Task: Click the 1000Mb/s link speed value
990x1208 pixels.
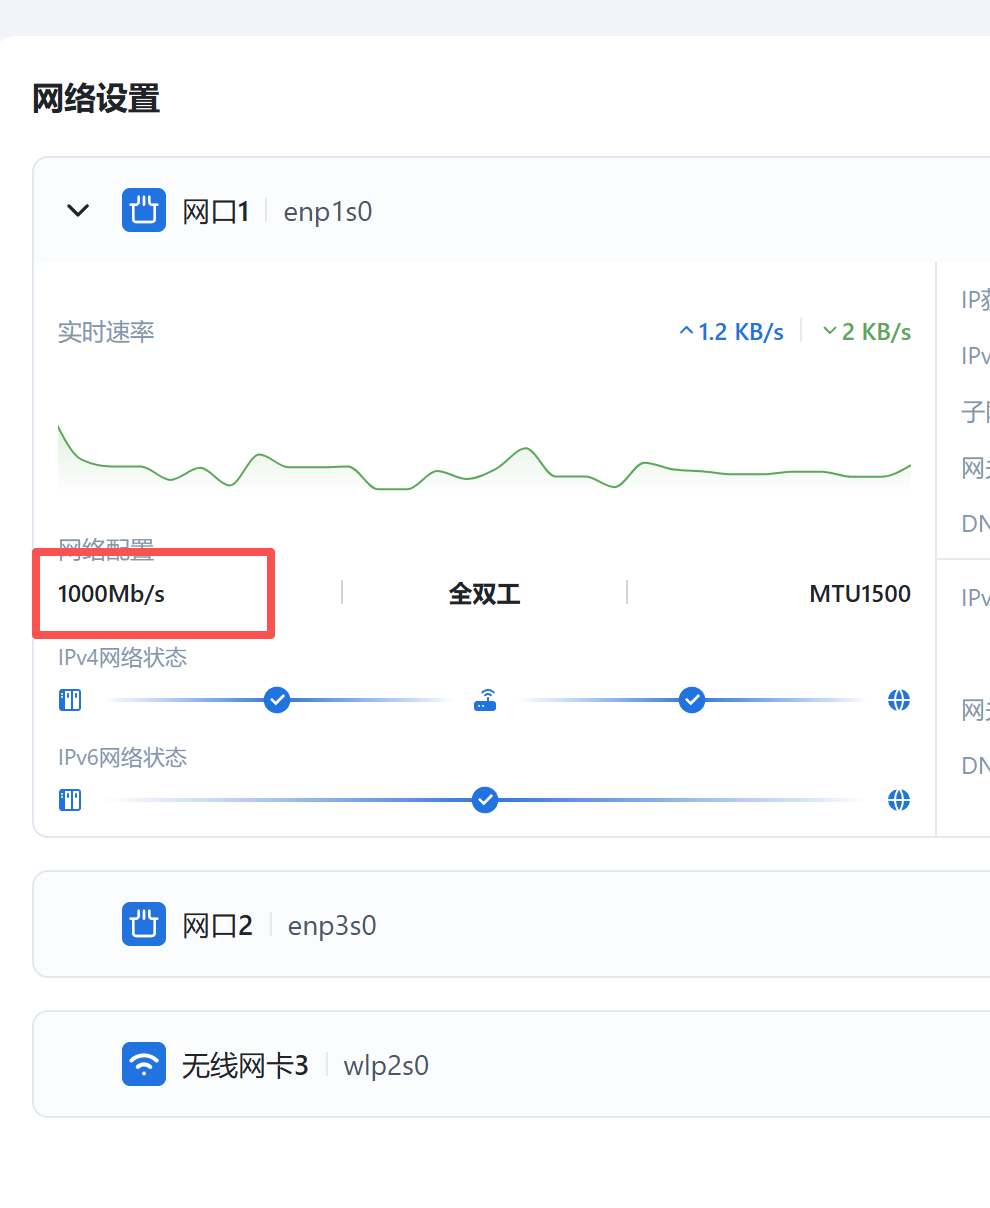Action: 111,594
